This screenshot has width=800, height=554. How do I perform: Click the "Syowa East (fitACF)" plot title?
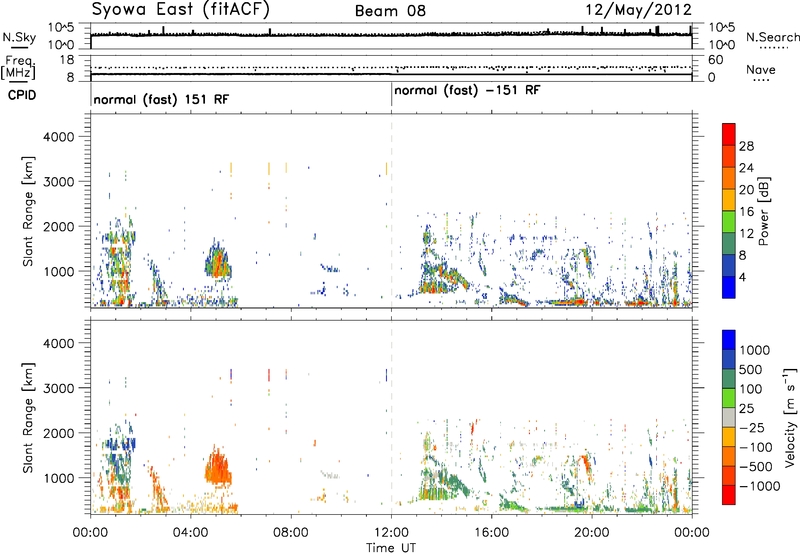point(181,9)
